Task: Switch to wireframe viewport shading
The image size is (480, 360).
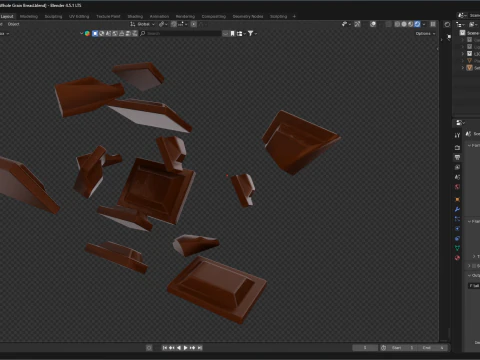Action: click(397, 24)
